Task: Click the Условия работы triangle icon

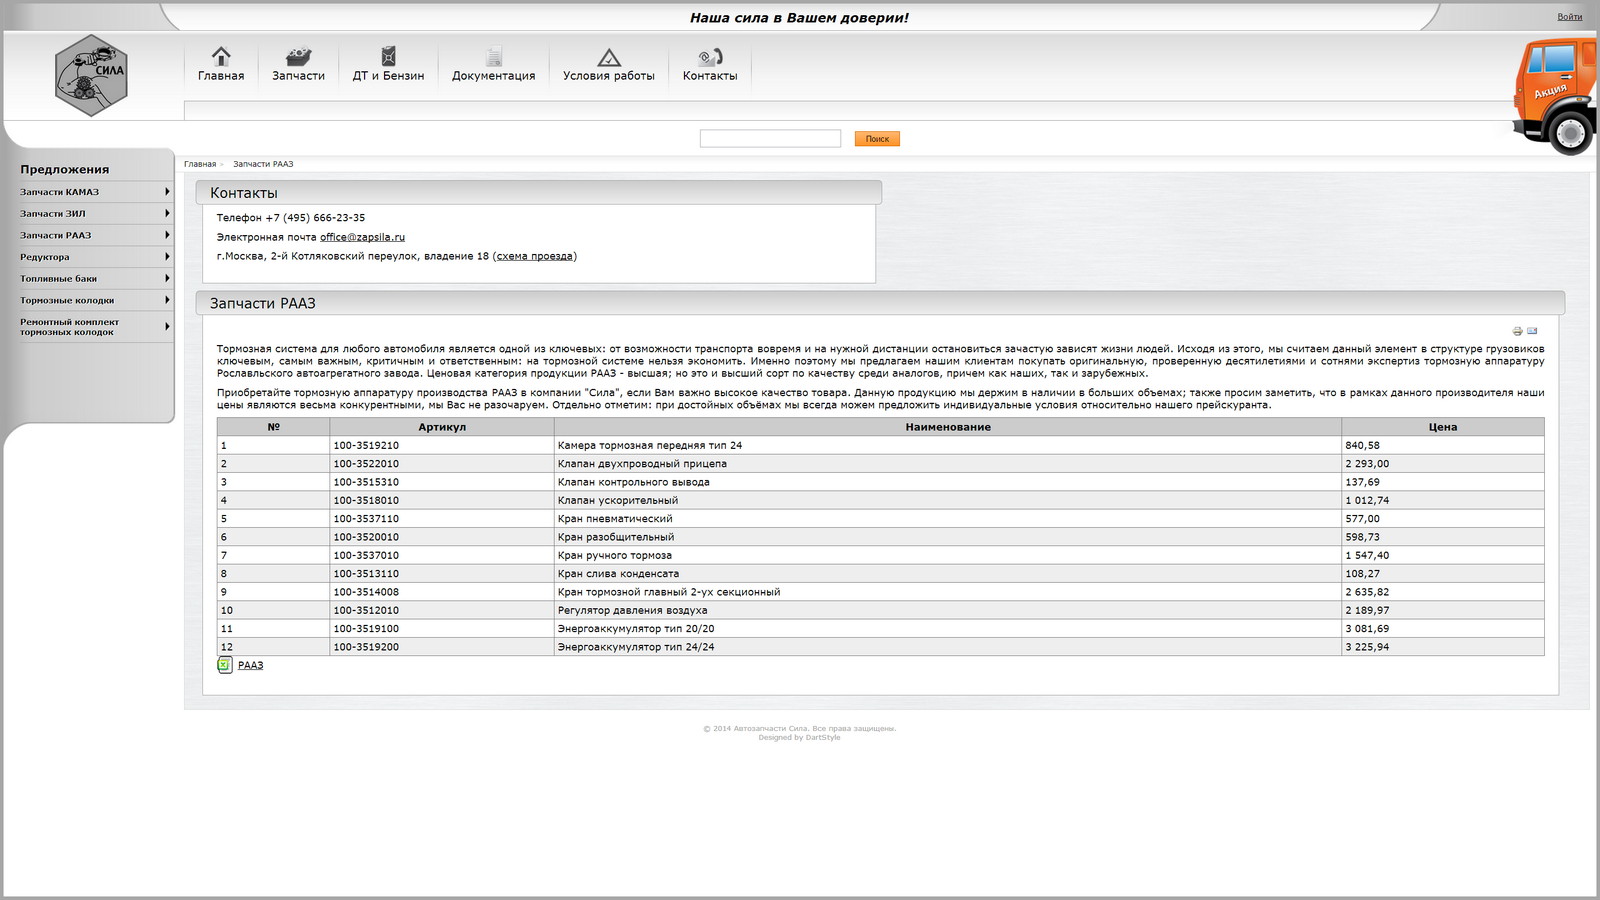Action: (x=608, y=57)
